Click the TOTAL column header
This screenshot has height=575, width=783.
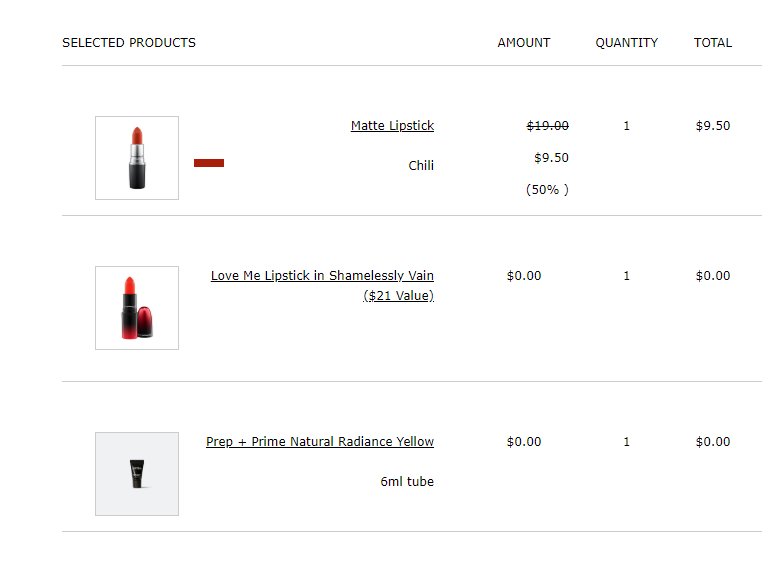click(713, 43)
